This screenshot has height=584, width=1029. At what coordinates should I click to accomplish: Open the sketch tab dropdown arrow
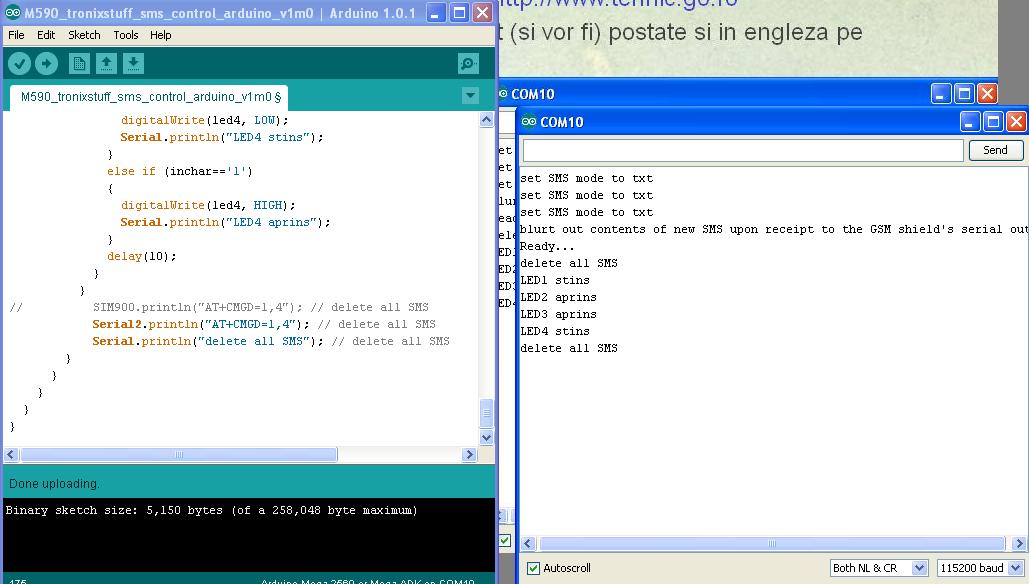click(470, 95)
